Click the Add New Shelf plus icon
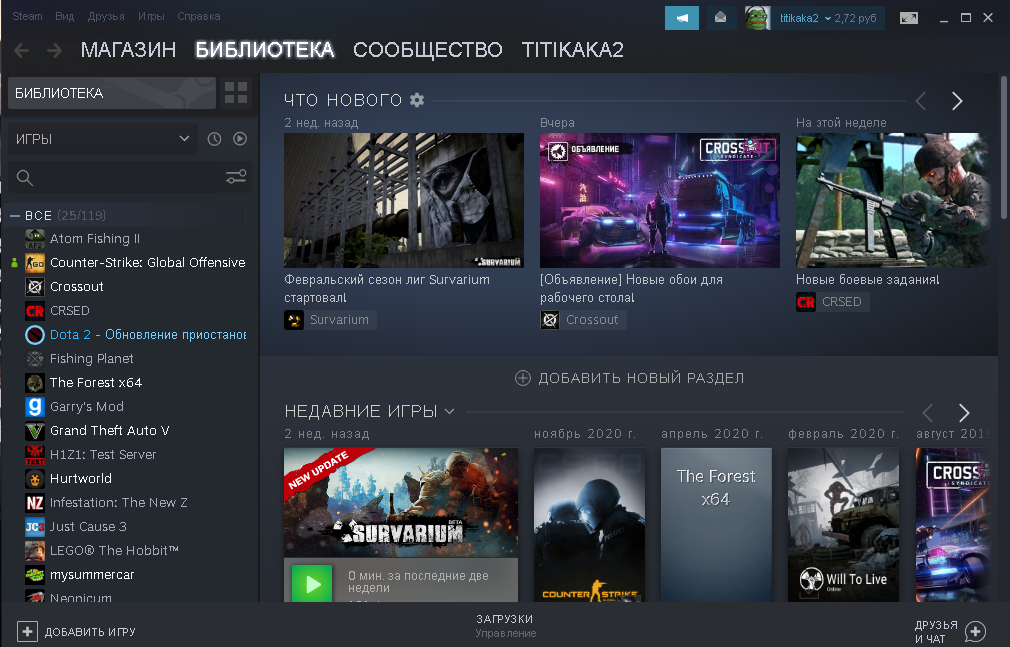1010x647 pixels. (522, 378)
